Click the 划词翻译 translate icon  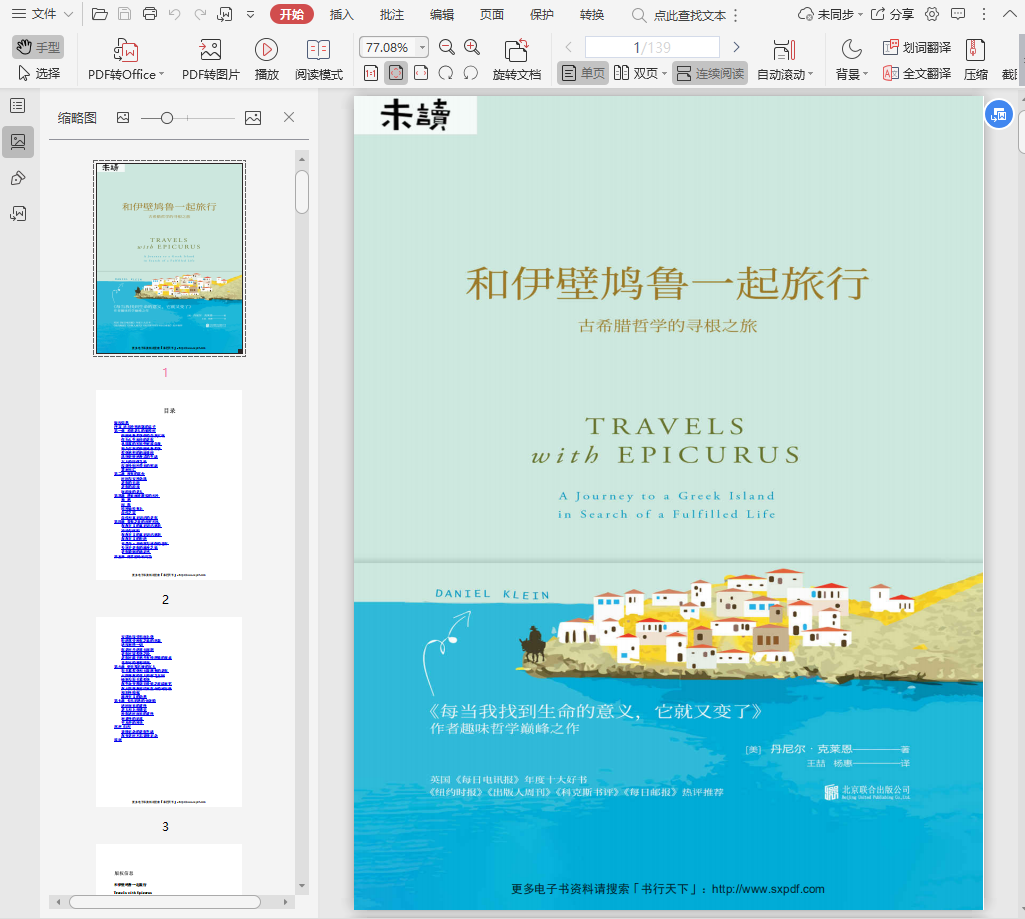click(916, 47)
